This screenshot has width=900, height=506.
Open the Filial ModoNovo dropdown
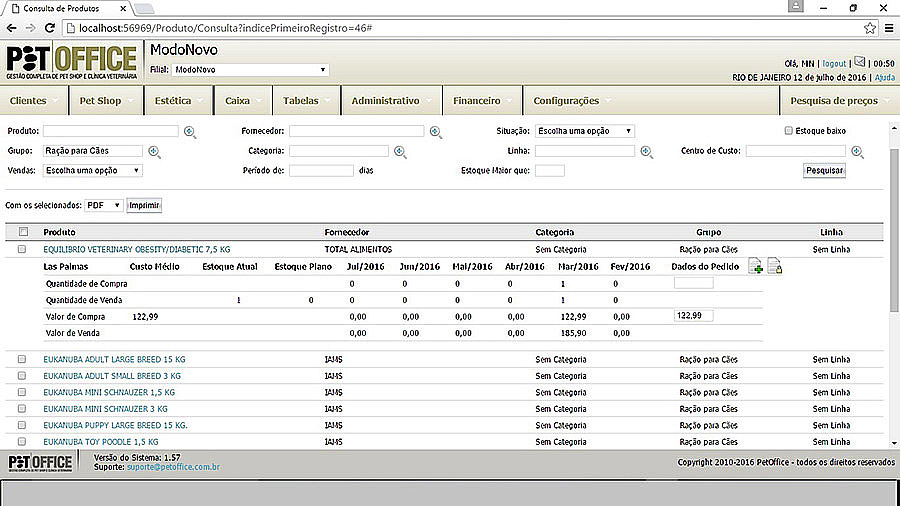coord(250,70)
